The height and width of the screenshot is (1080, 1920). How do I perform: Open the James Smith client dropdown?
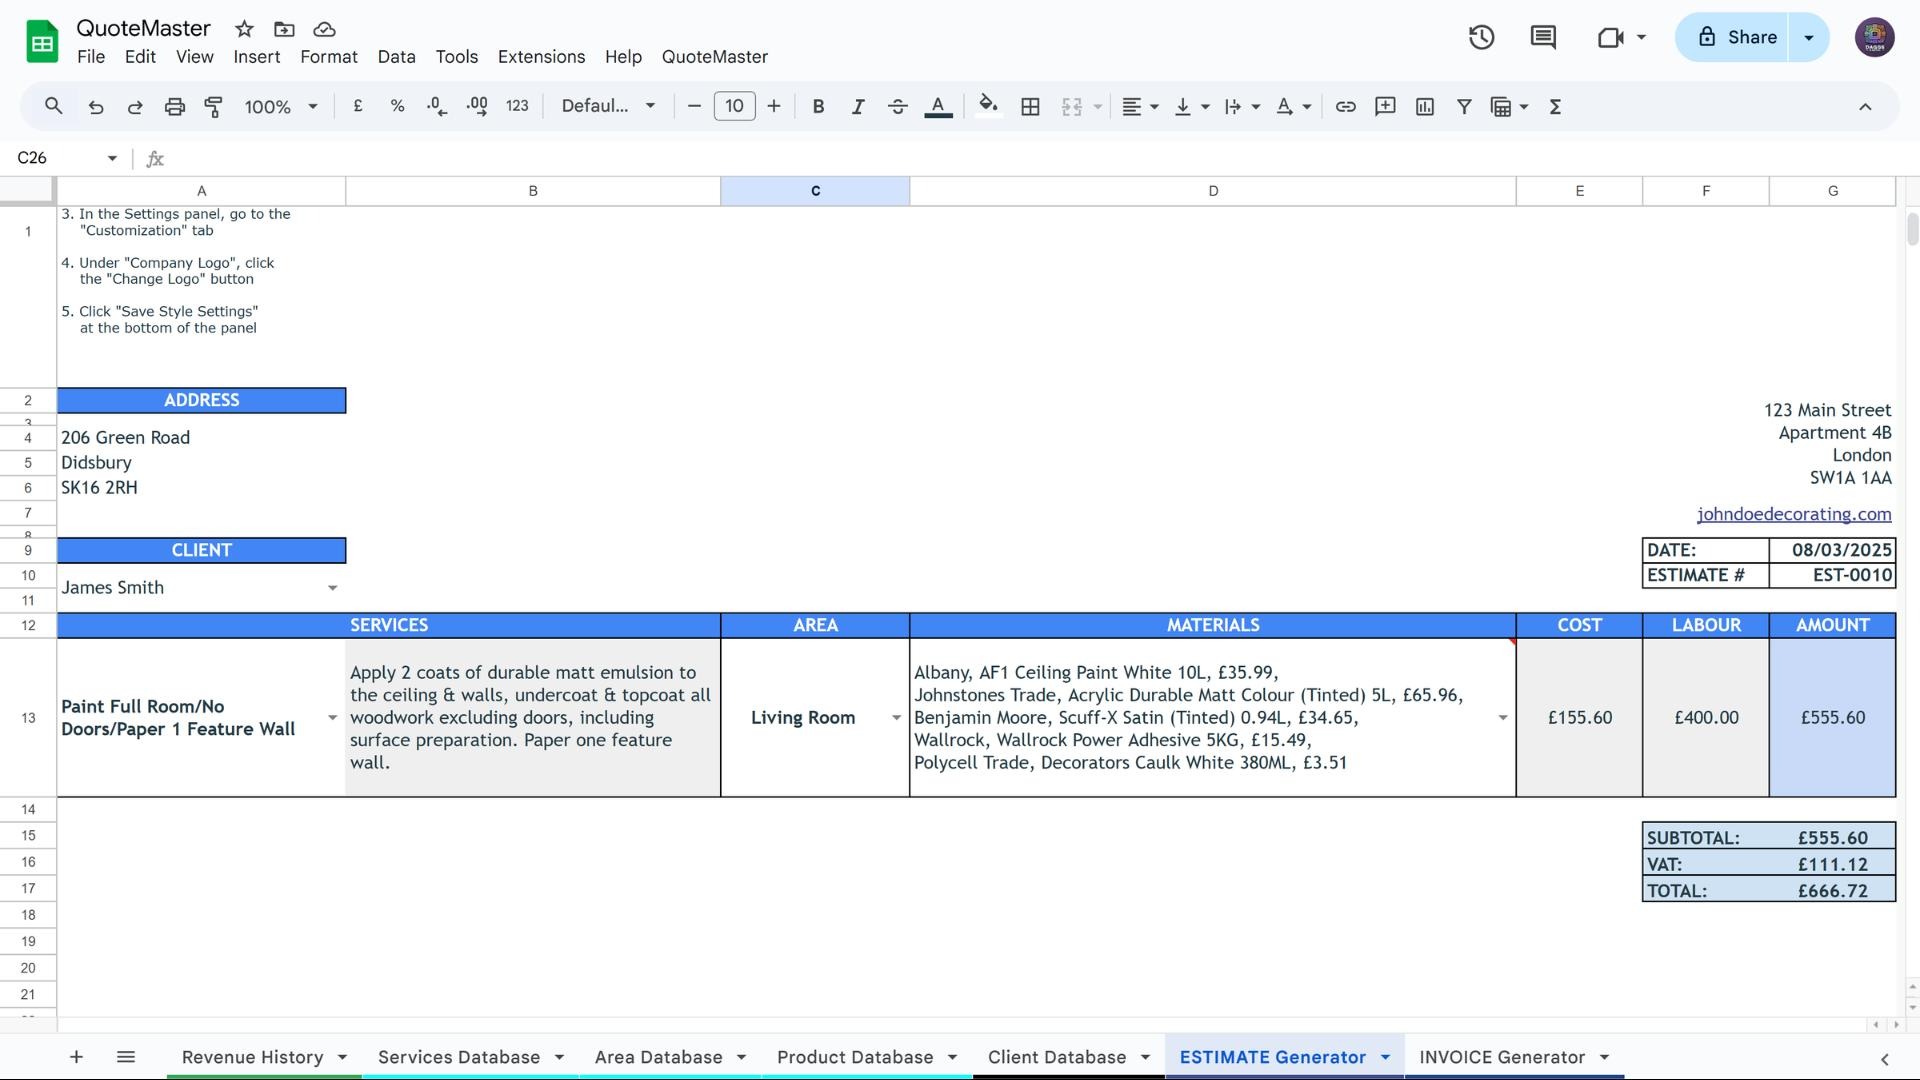[332, 588]
